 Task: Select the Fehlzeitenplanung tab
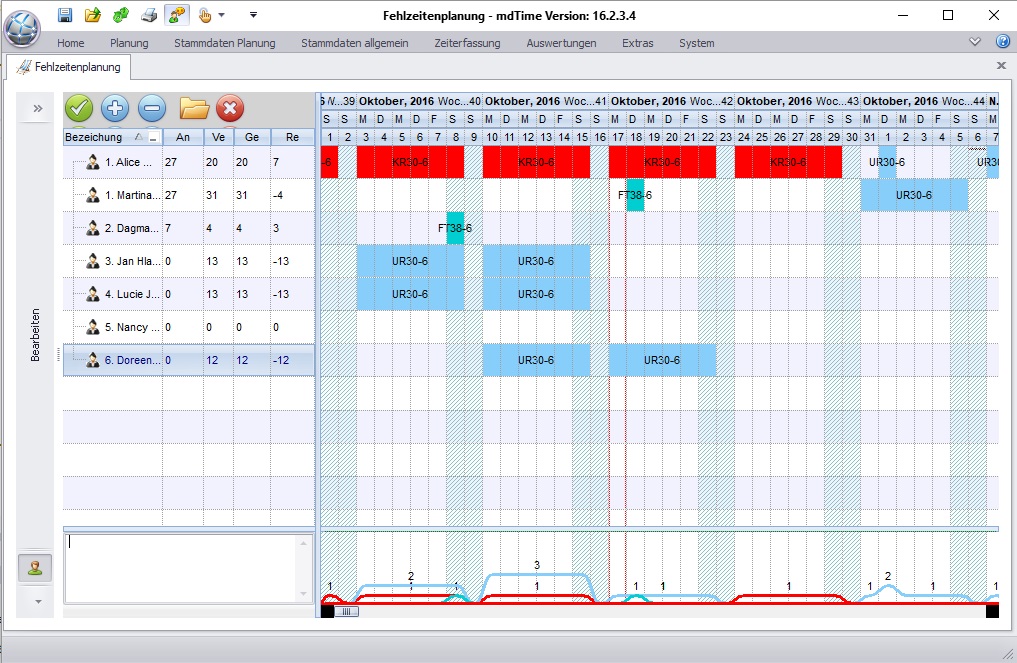[x=69, y=67]
